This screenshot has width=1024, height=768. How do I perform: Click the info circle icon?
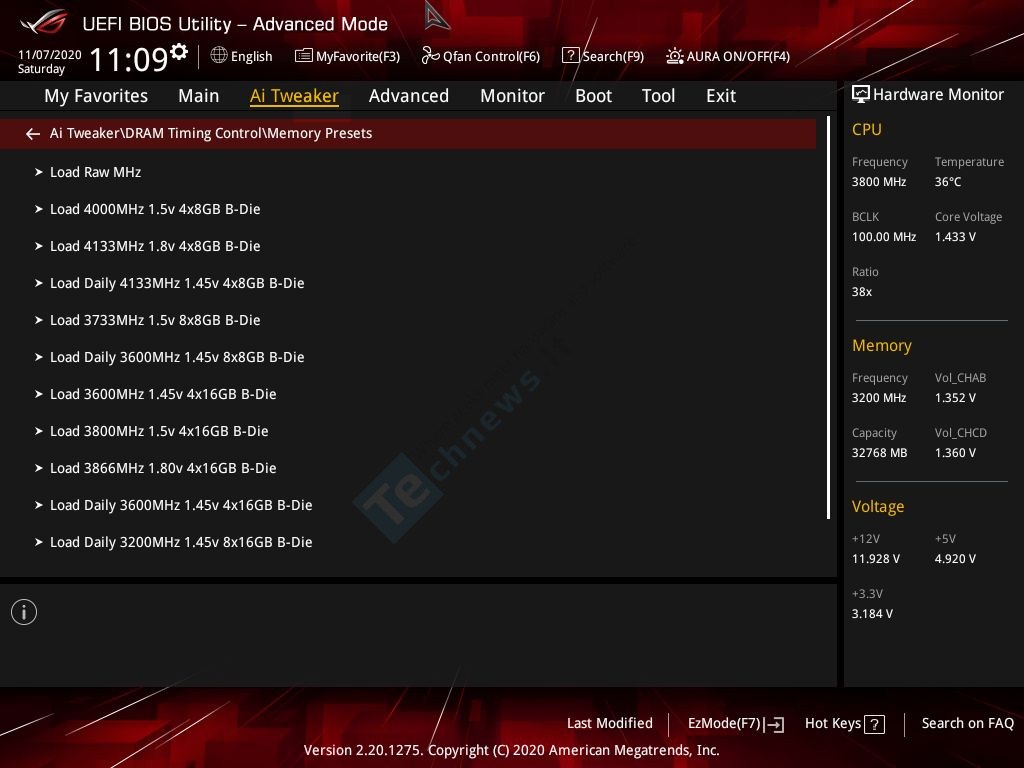click(x=24, y=612)
